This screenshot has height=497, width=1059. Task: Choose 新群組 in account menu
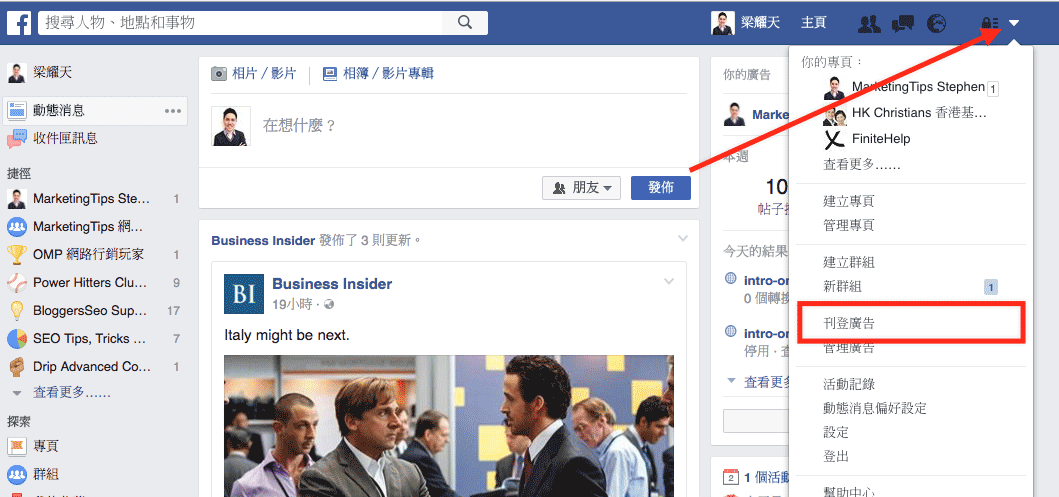(842, 286)
